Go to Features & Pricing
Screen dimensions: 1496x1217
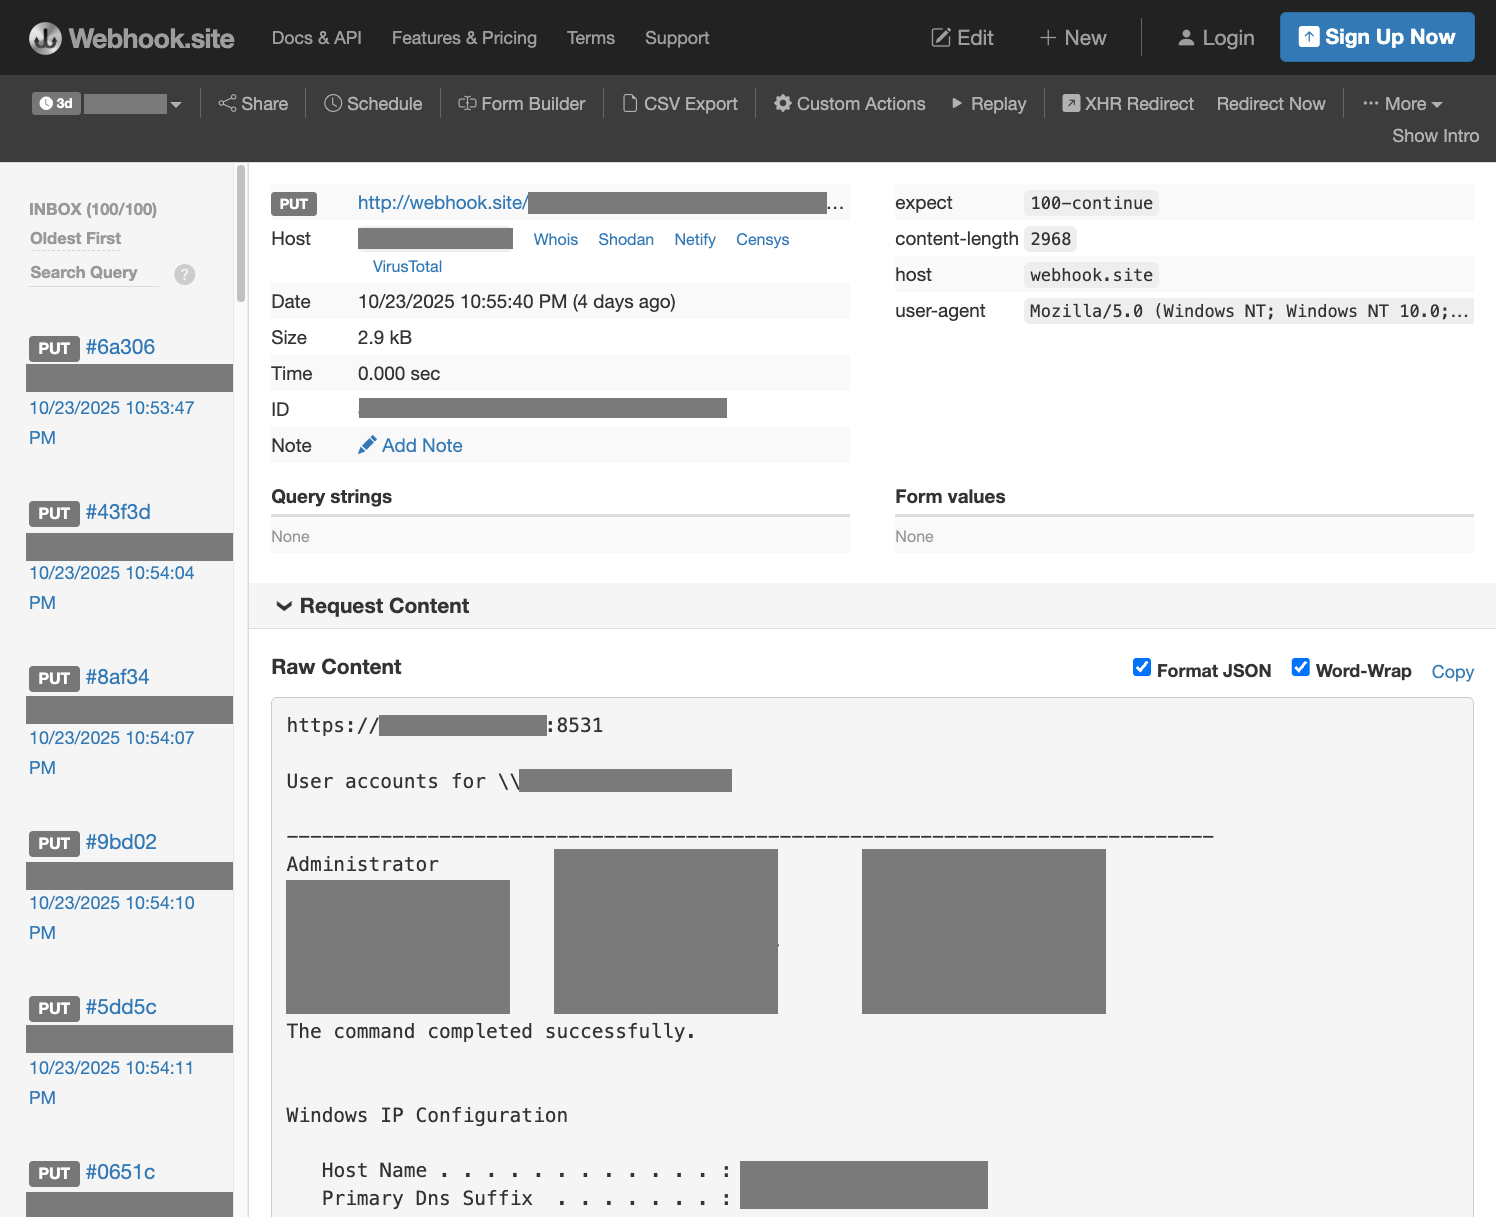coord(464,37)
